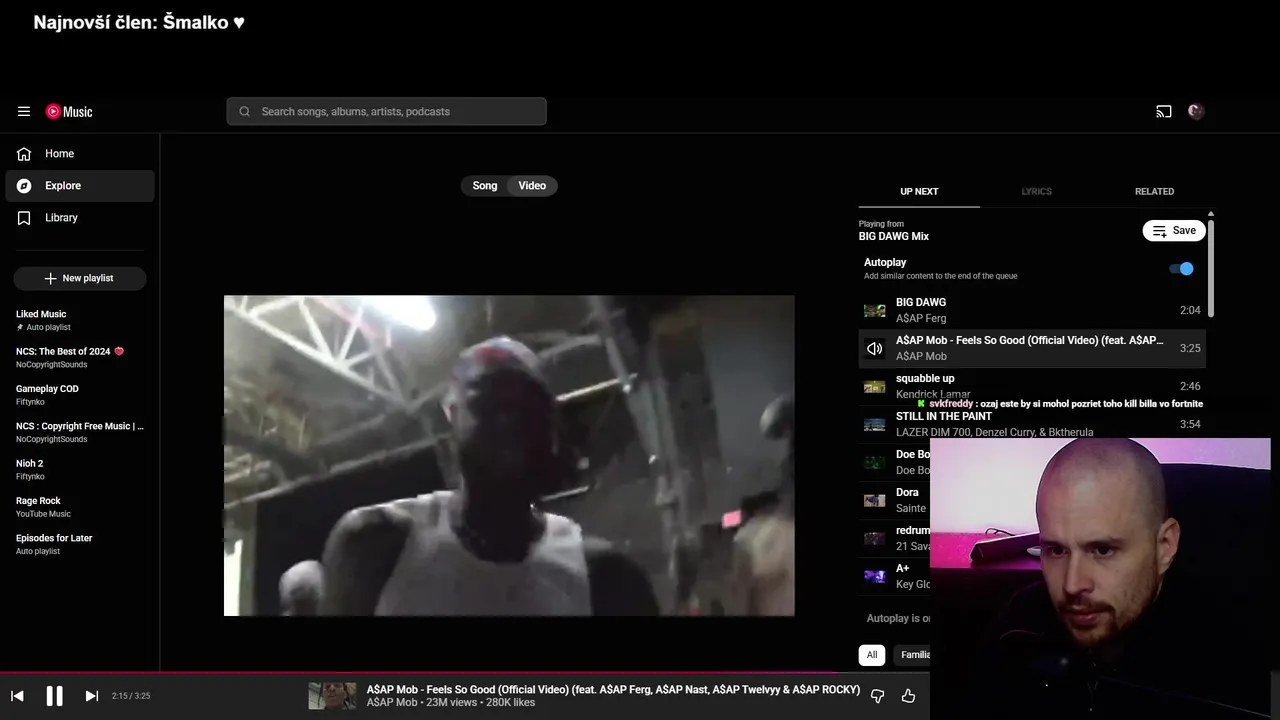The image size is (1280, 720).
Task: Open Explore in sidebar
Action: pyautogui.click(x=80, y=186)
